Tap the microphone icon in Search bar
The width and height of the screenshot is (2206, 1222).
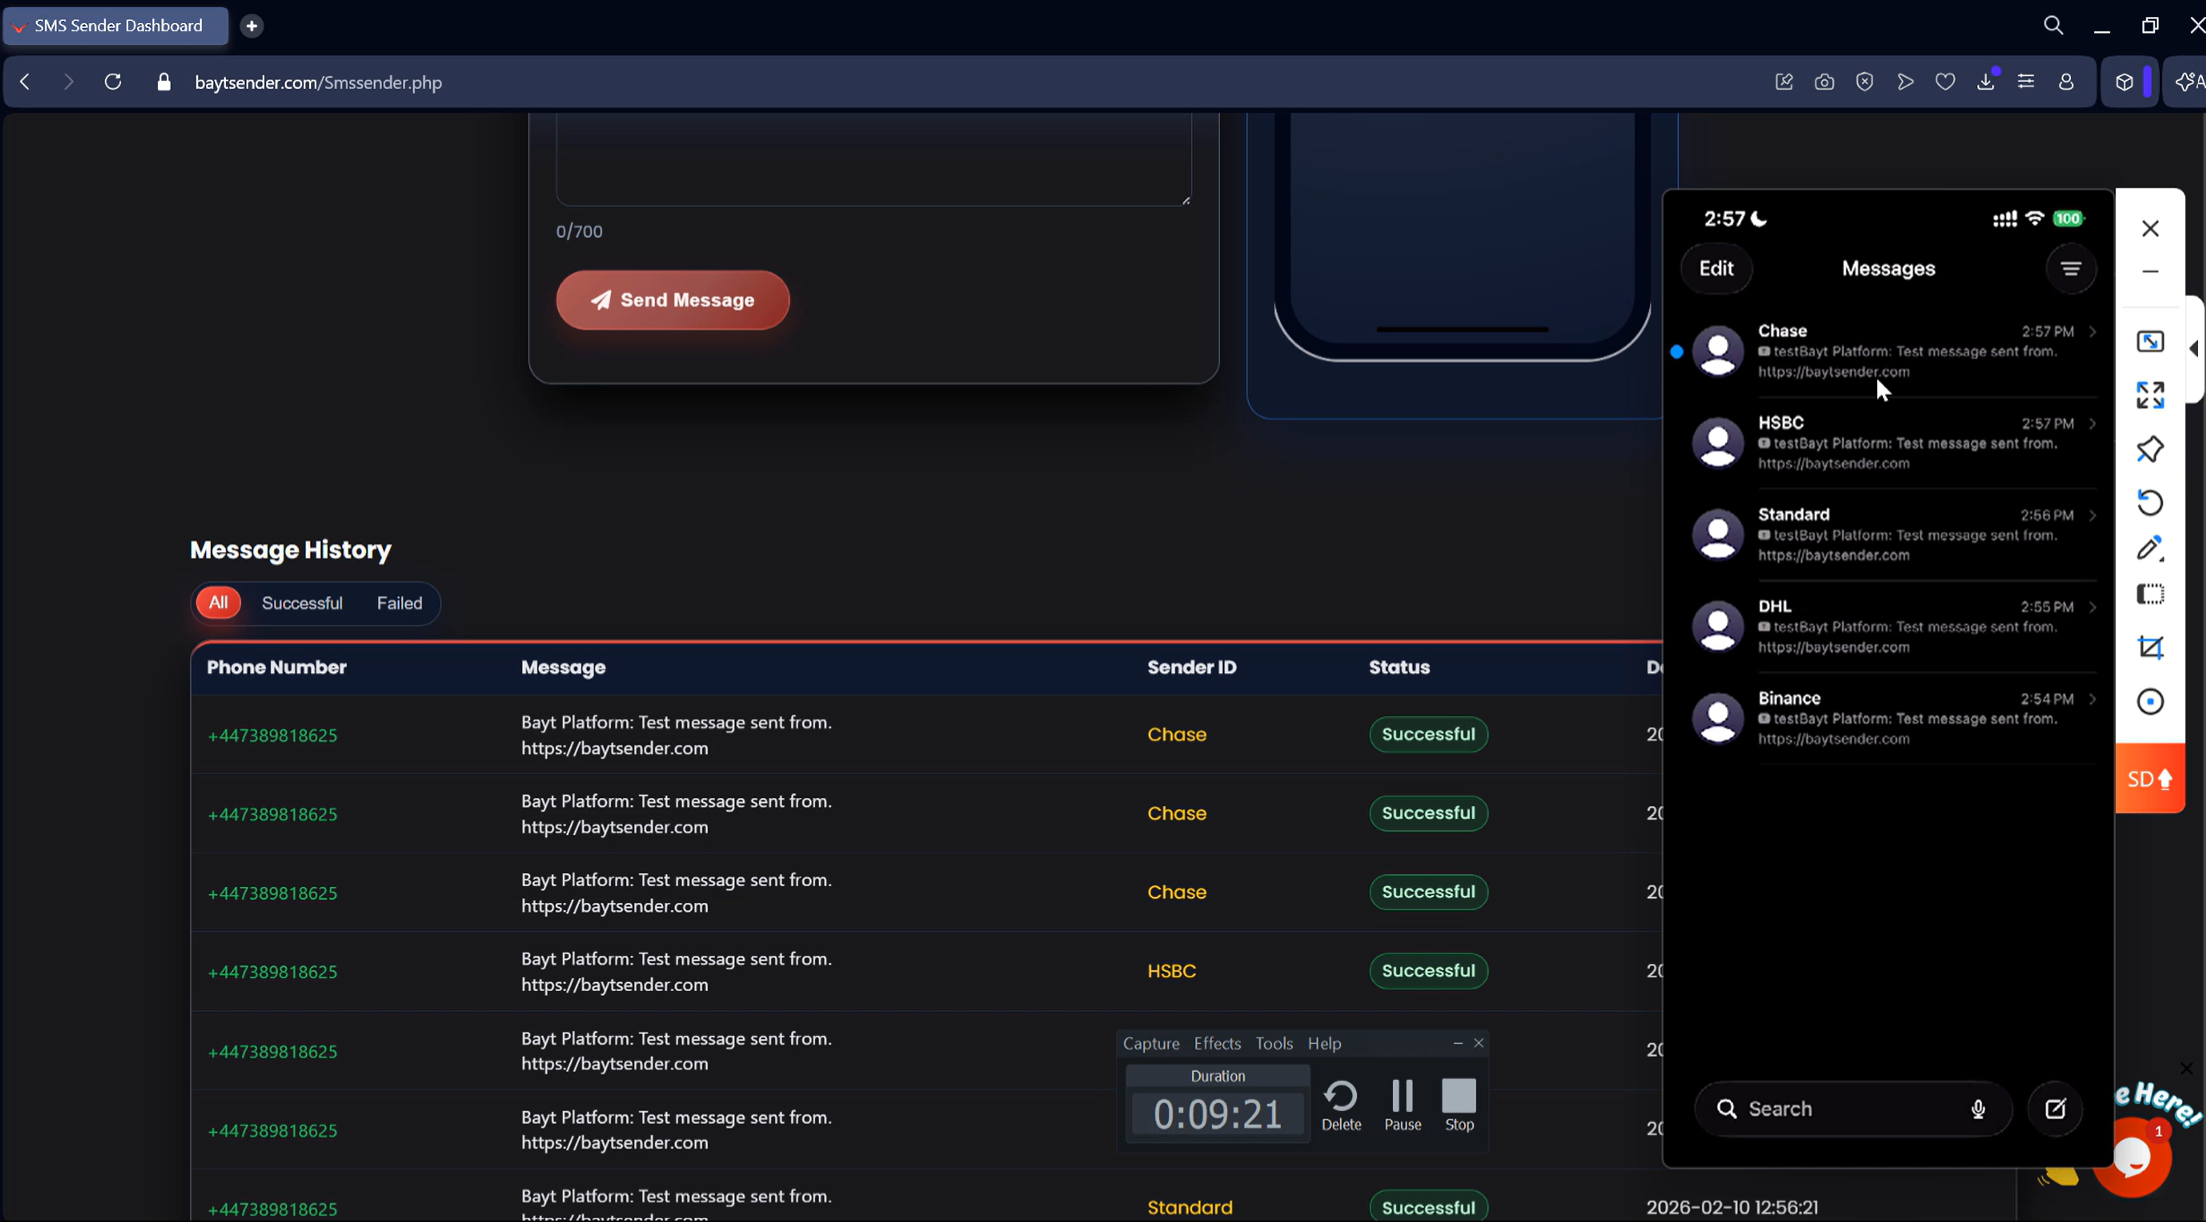tap(1978, 1109)
